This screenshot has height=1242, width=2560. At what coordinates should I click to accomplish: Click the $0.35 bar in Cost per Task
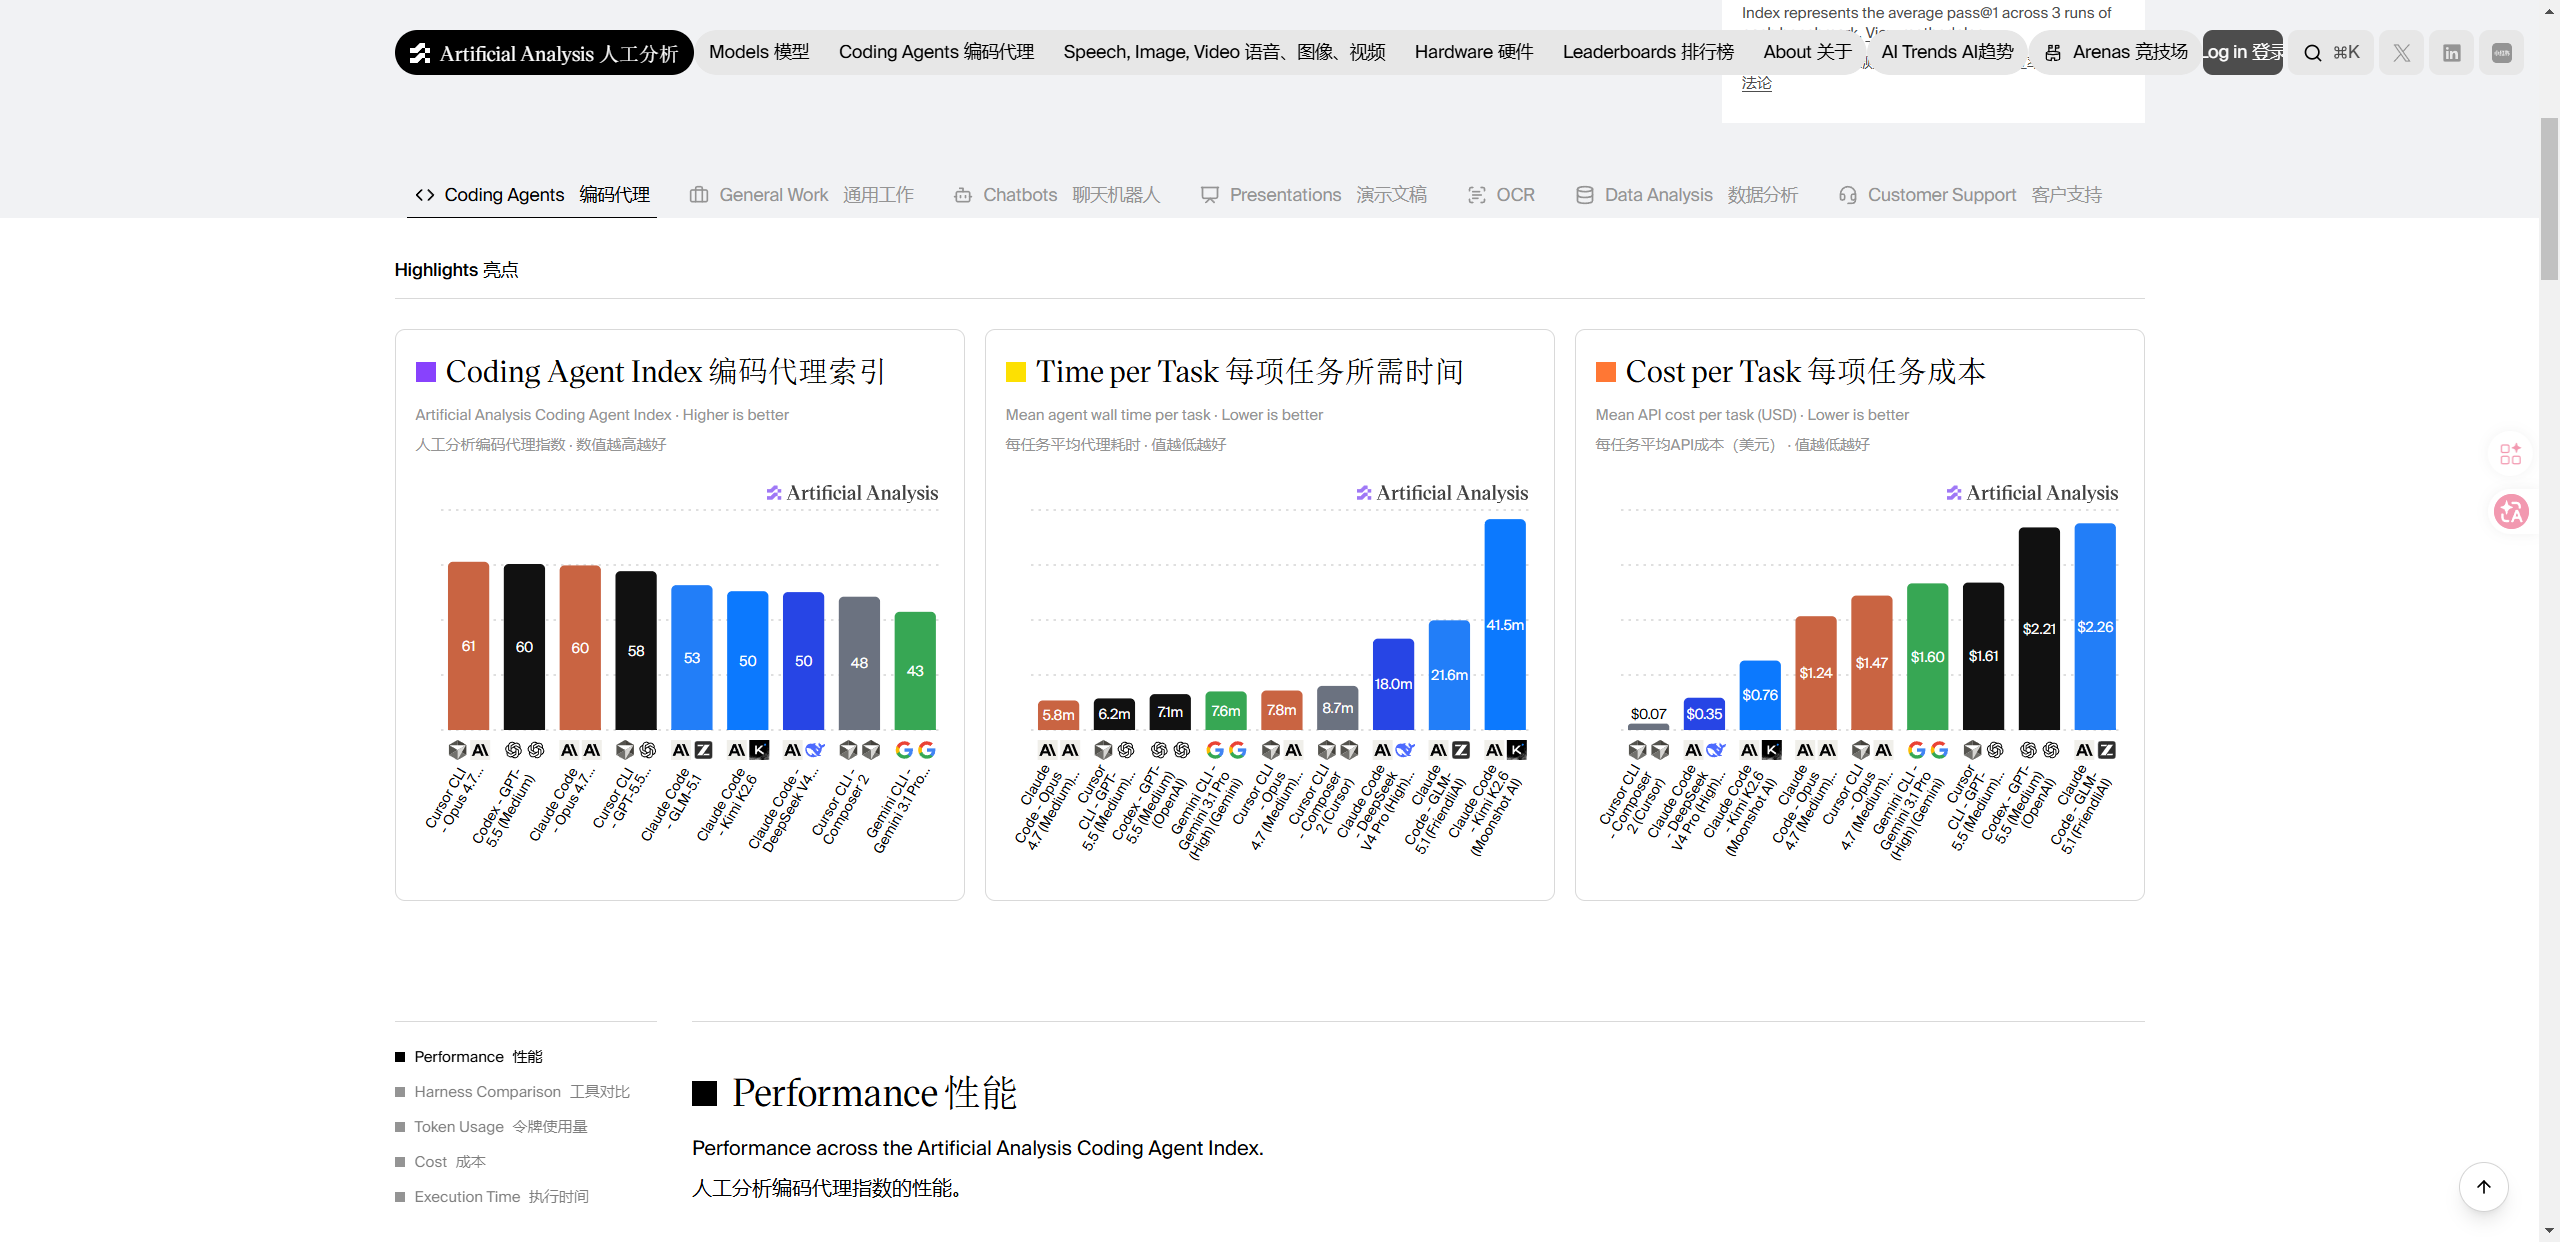(1704, 714)
